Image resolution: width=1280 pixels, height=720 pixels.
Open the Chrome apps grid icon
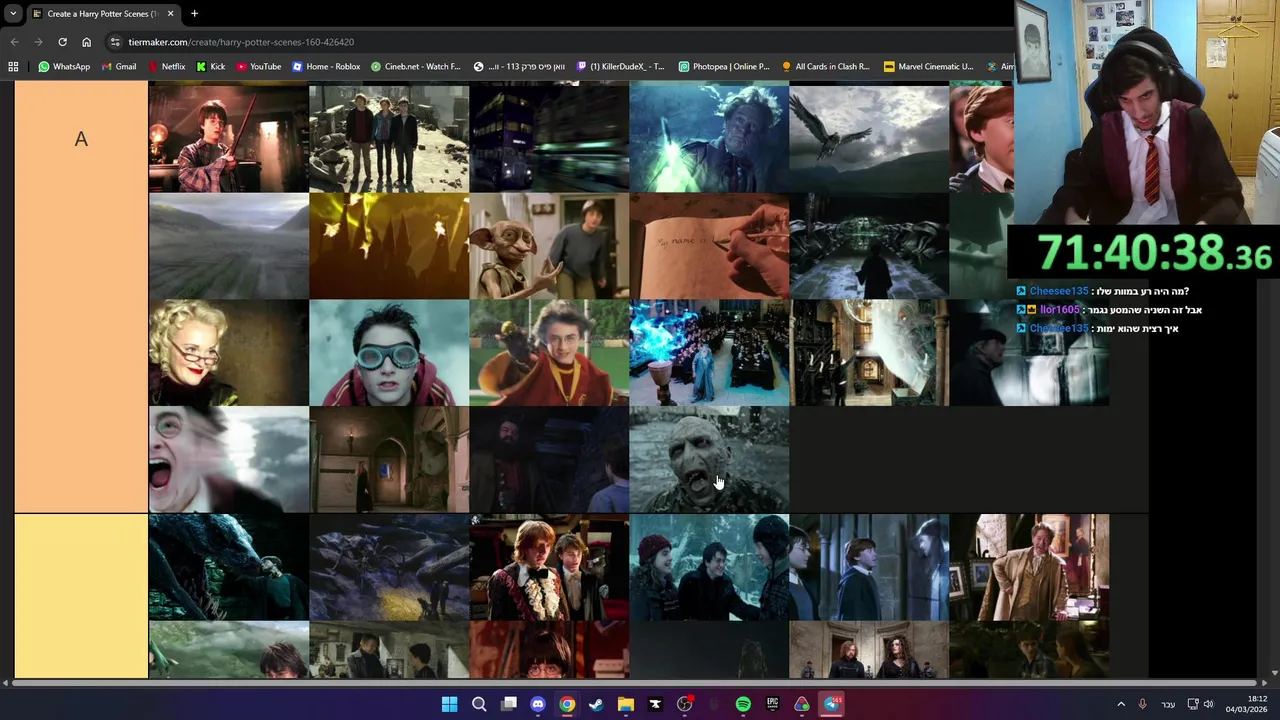click(x=13, y=66)
